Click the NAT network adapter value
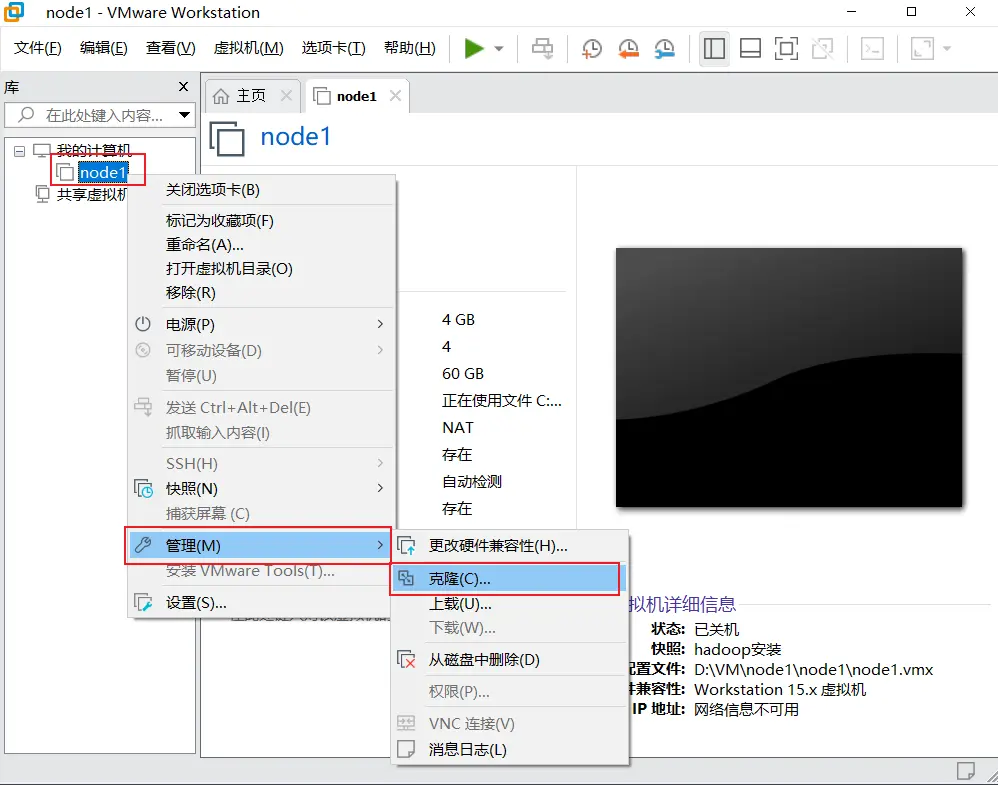The image size is (998, 785). [458, 428]
